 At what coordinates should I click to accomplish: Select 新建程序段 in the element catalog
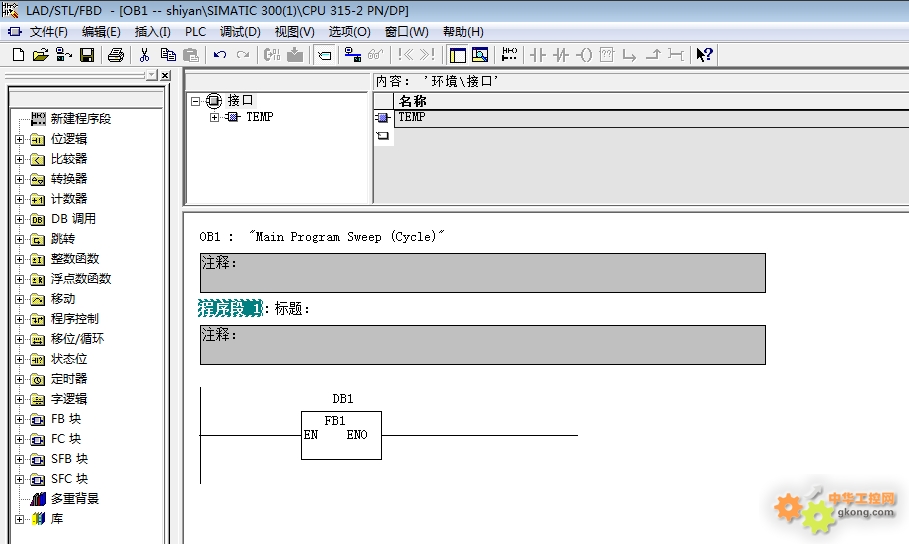point(81,119)
